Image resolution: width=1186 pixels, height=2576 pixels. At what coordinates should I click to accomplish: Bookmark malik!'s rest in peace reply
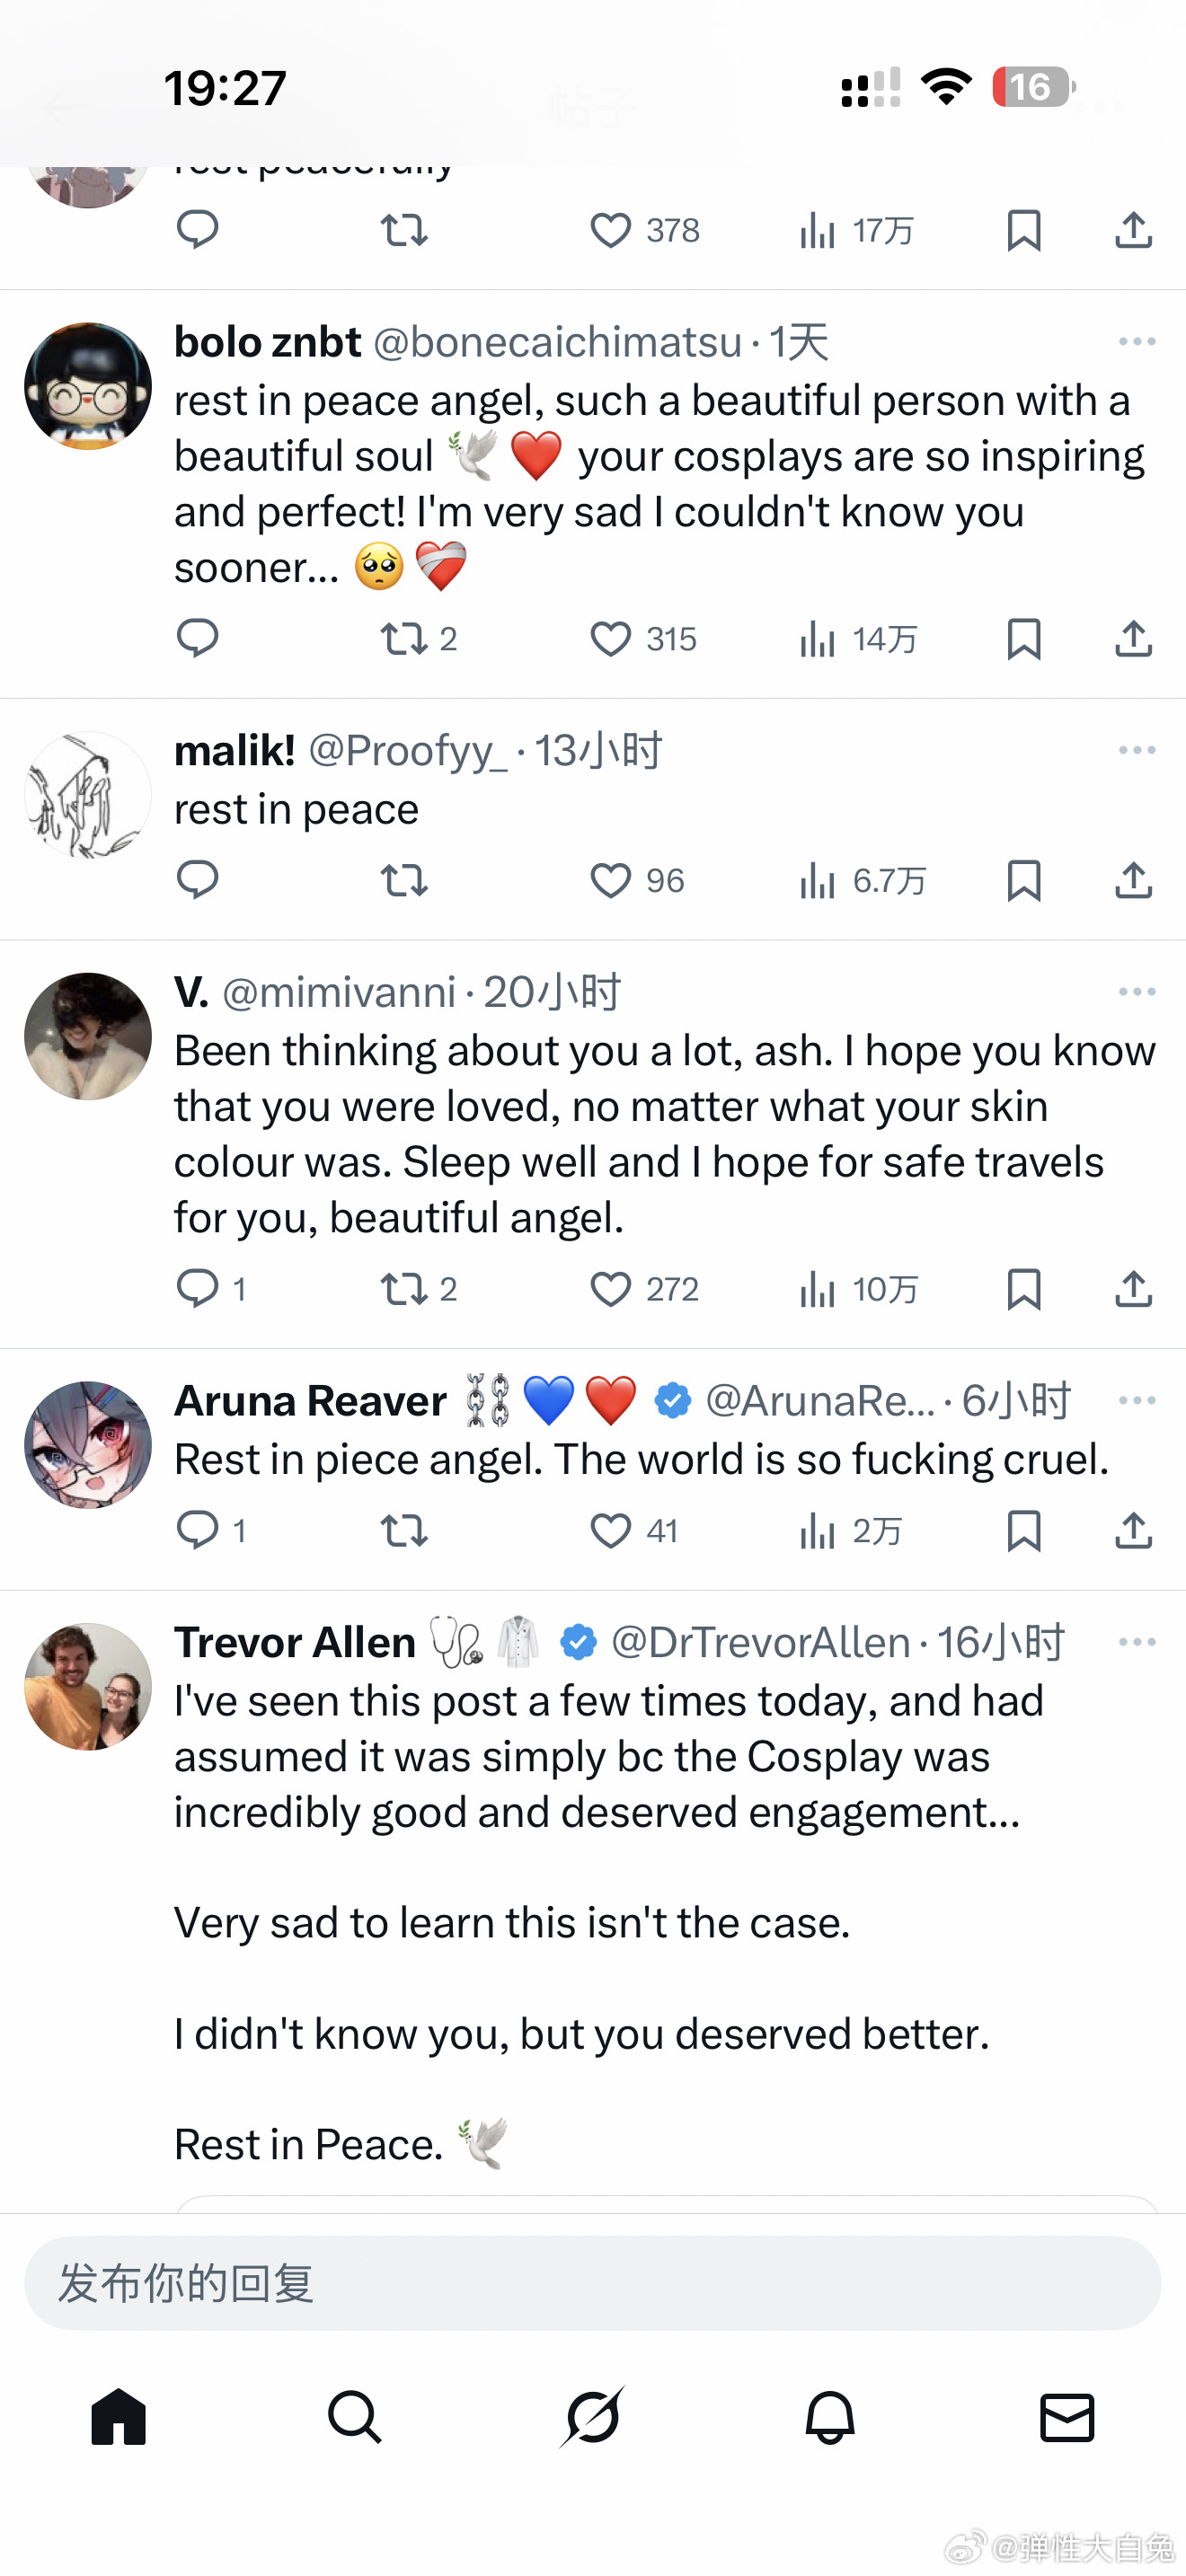click(1023, 880)
